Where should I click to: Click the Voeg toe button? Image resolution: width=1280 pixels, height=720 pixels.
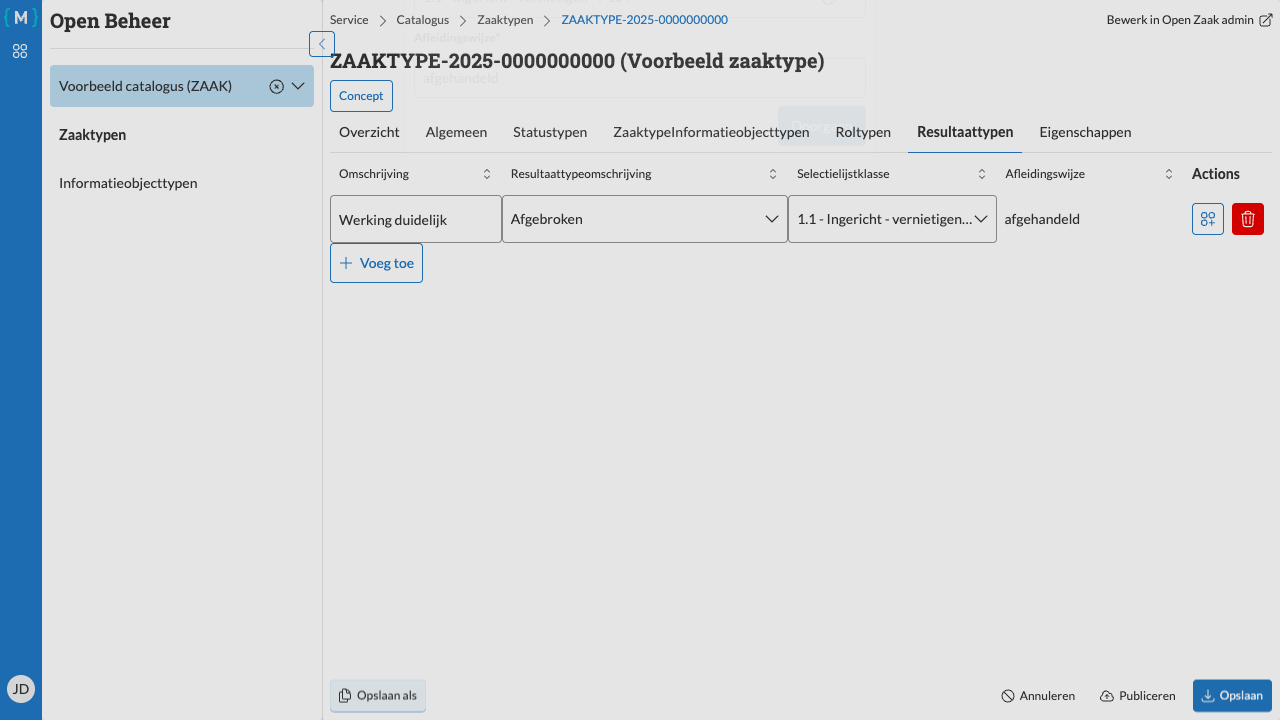click(x=376, y=263)
